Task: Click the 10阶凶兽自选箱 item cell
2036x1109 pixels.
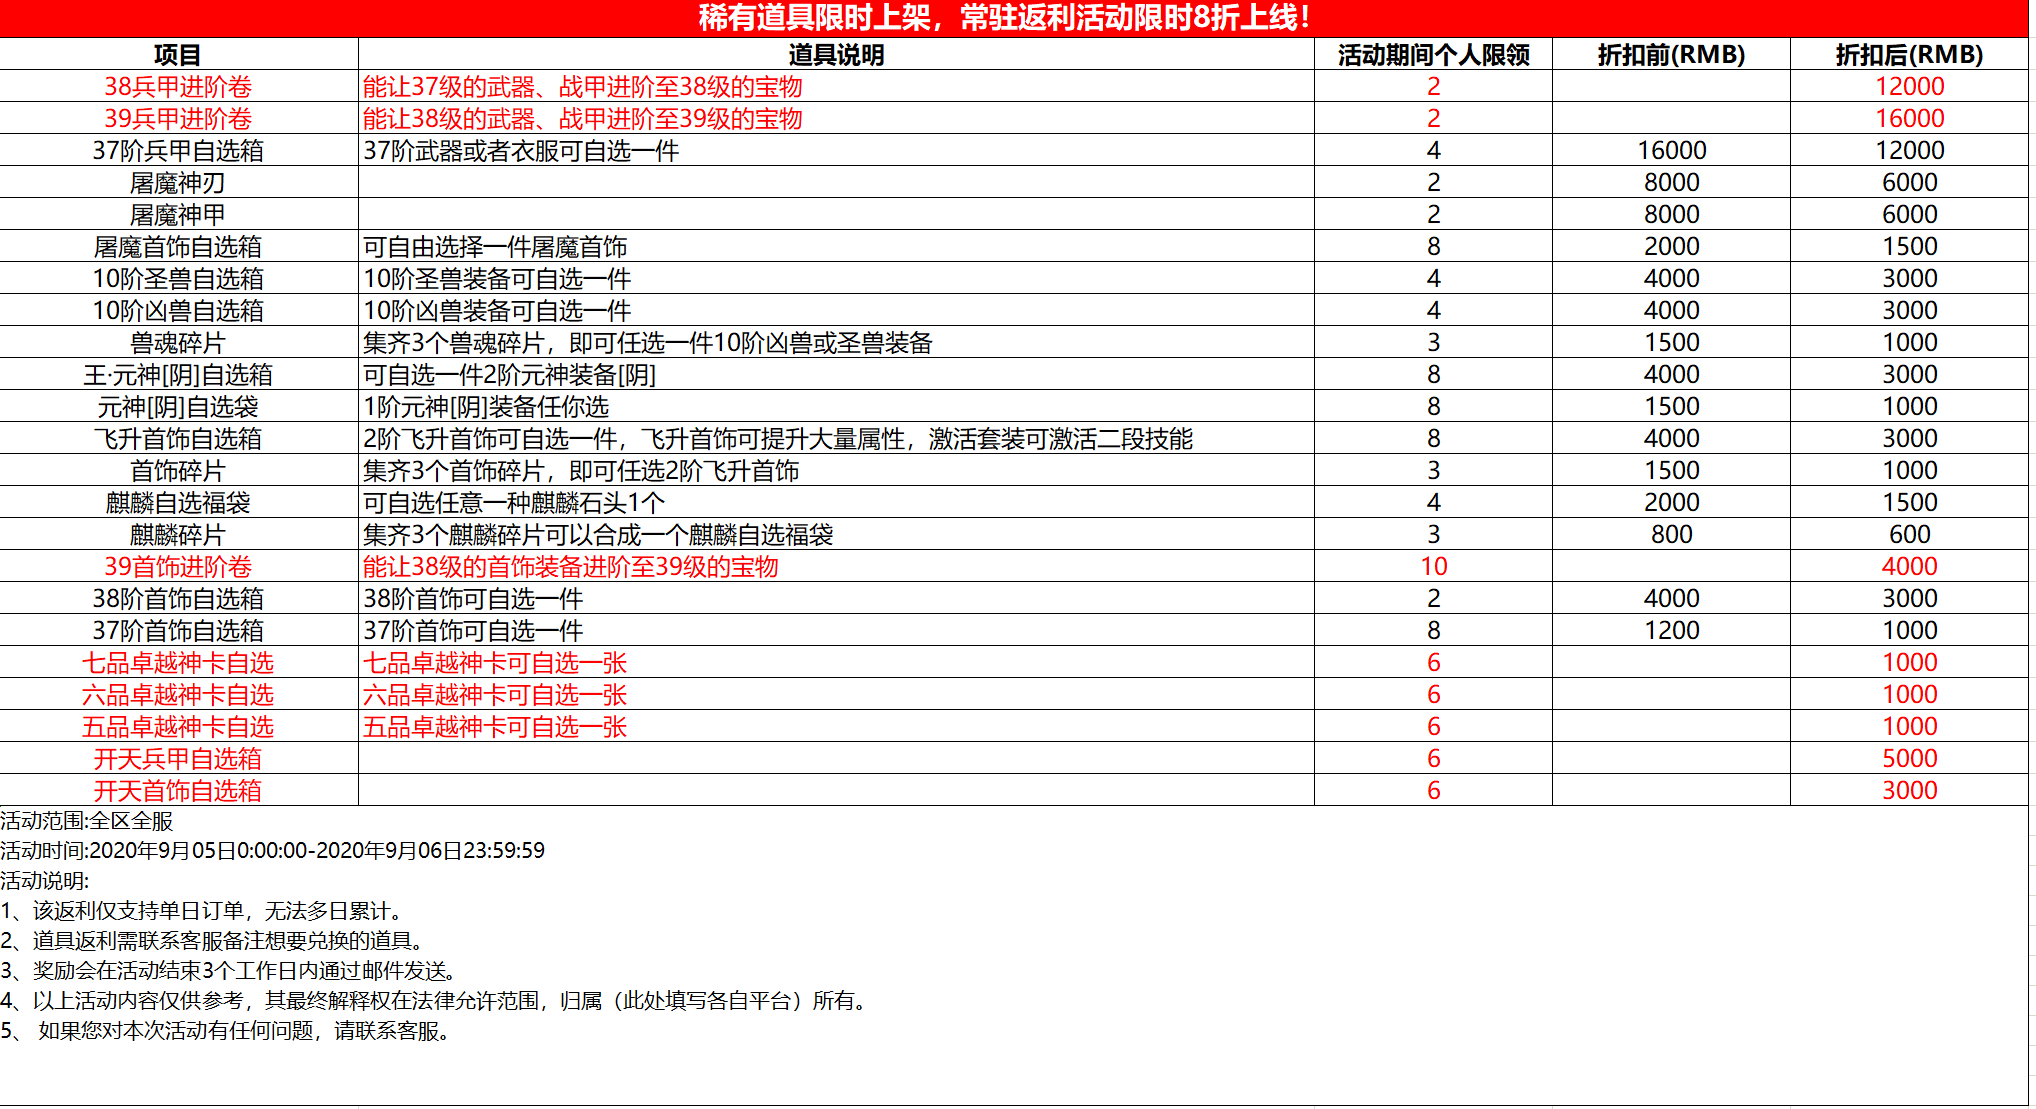Action: [178, 310]
